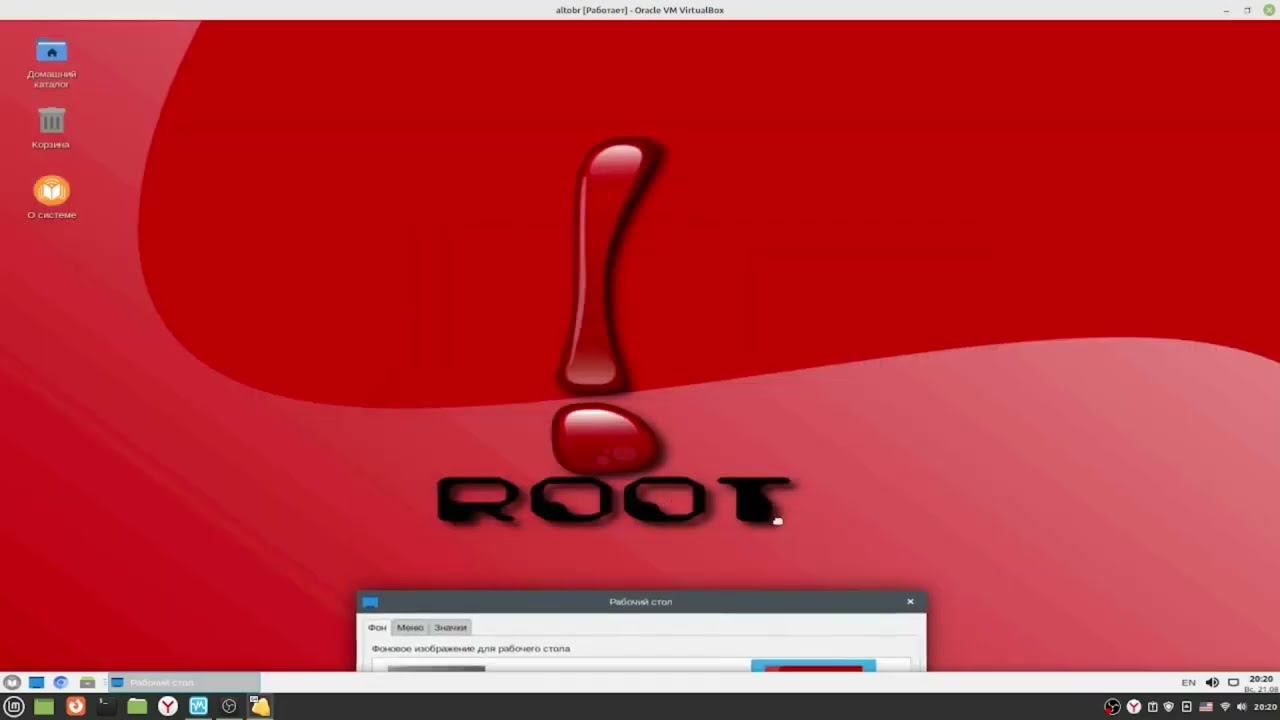The height and width of the screenshot is (720, 1280).
Task: Click the host taskbar clock 20:20
Action: tap(1265, 707)
